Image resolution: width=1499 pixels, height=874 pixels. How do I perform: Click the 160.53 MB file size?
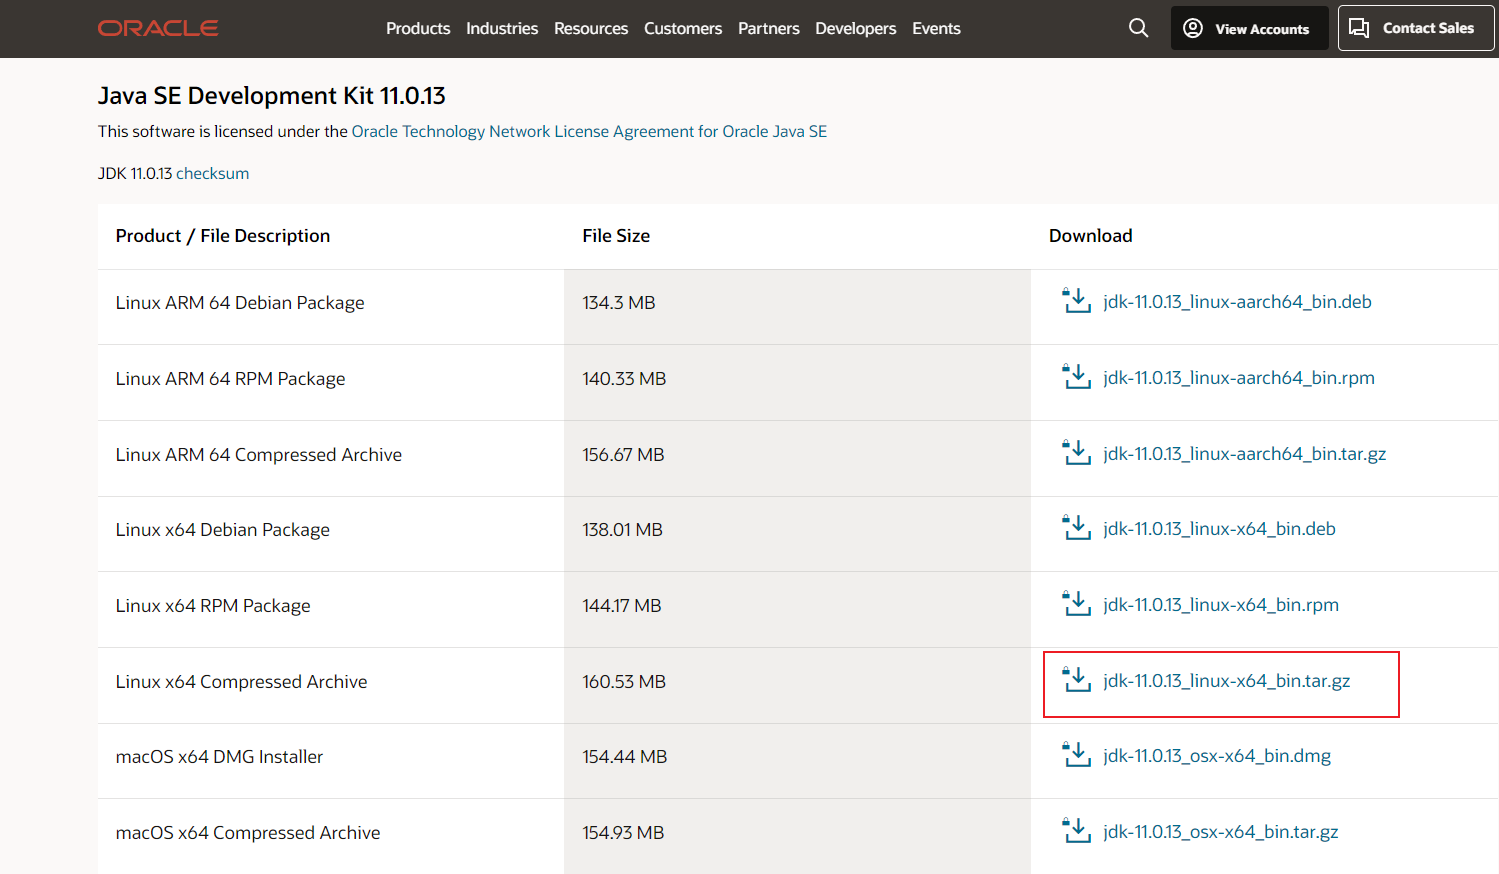[x=624, y=681]
